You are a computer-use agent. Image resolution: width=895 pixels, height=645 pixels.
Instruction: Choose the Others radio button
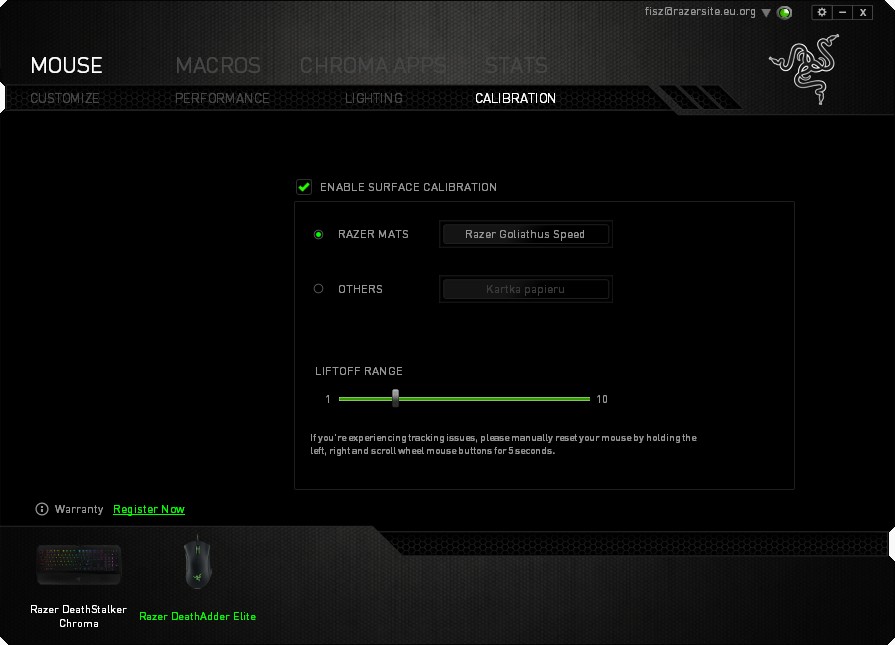319,289
